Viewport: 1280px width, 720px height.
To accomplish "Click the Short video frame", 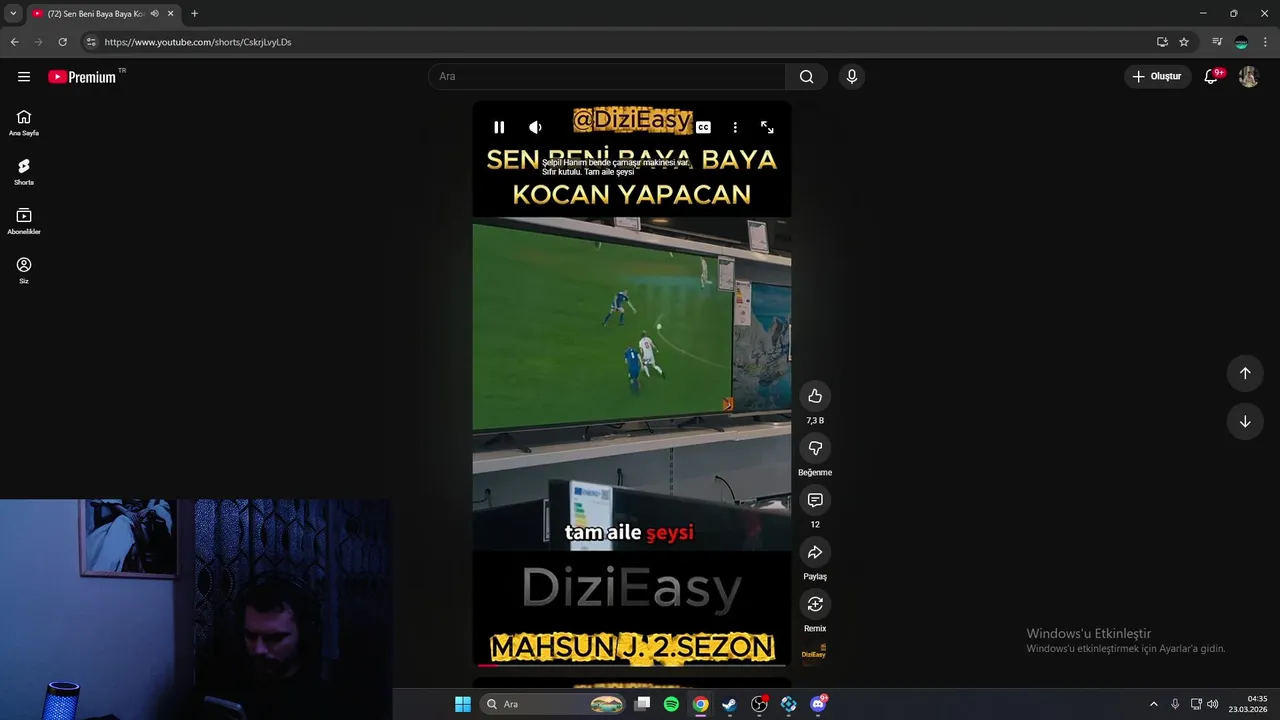I will pos(632,383).
